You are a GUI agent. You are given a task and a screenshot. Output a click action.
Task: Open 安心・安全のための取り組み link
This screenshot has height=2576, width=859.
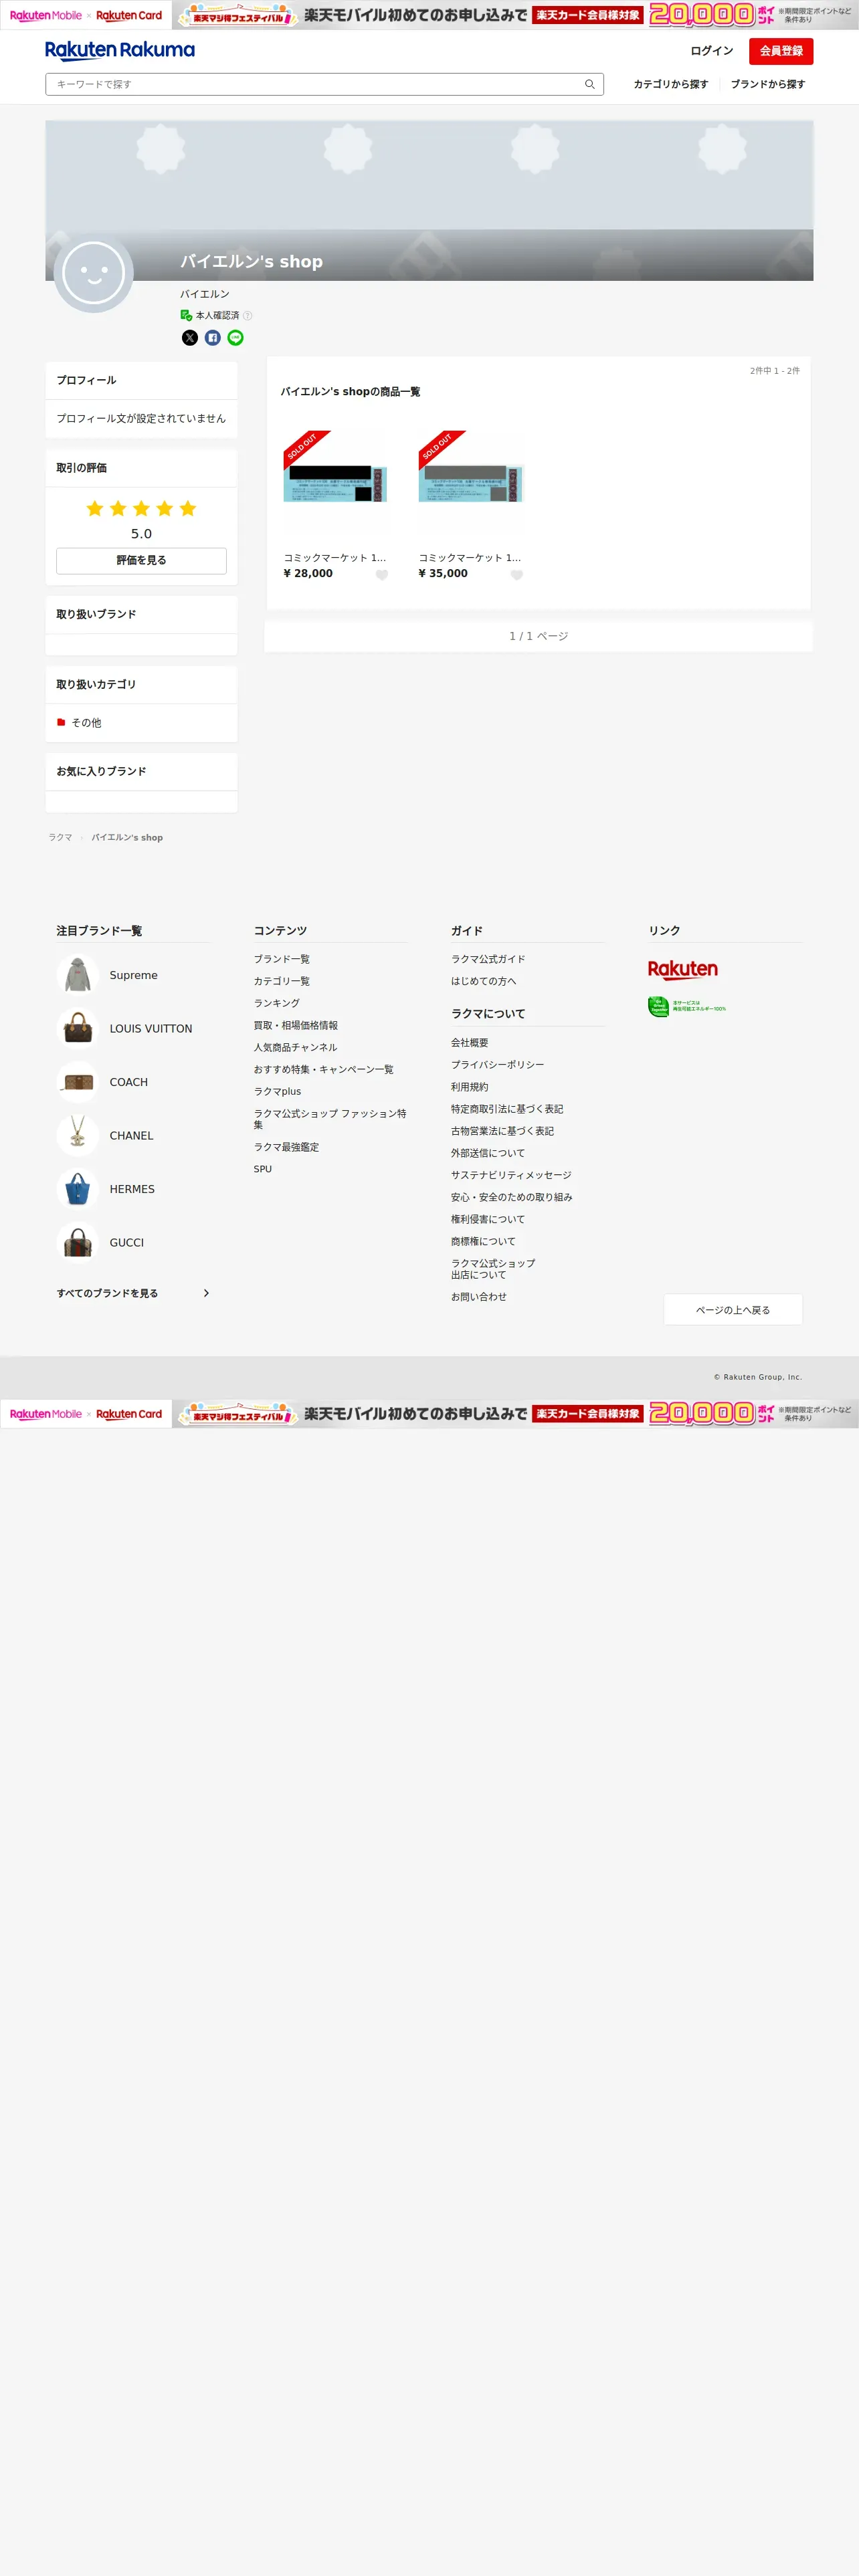click(x=512, y=1197)
